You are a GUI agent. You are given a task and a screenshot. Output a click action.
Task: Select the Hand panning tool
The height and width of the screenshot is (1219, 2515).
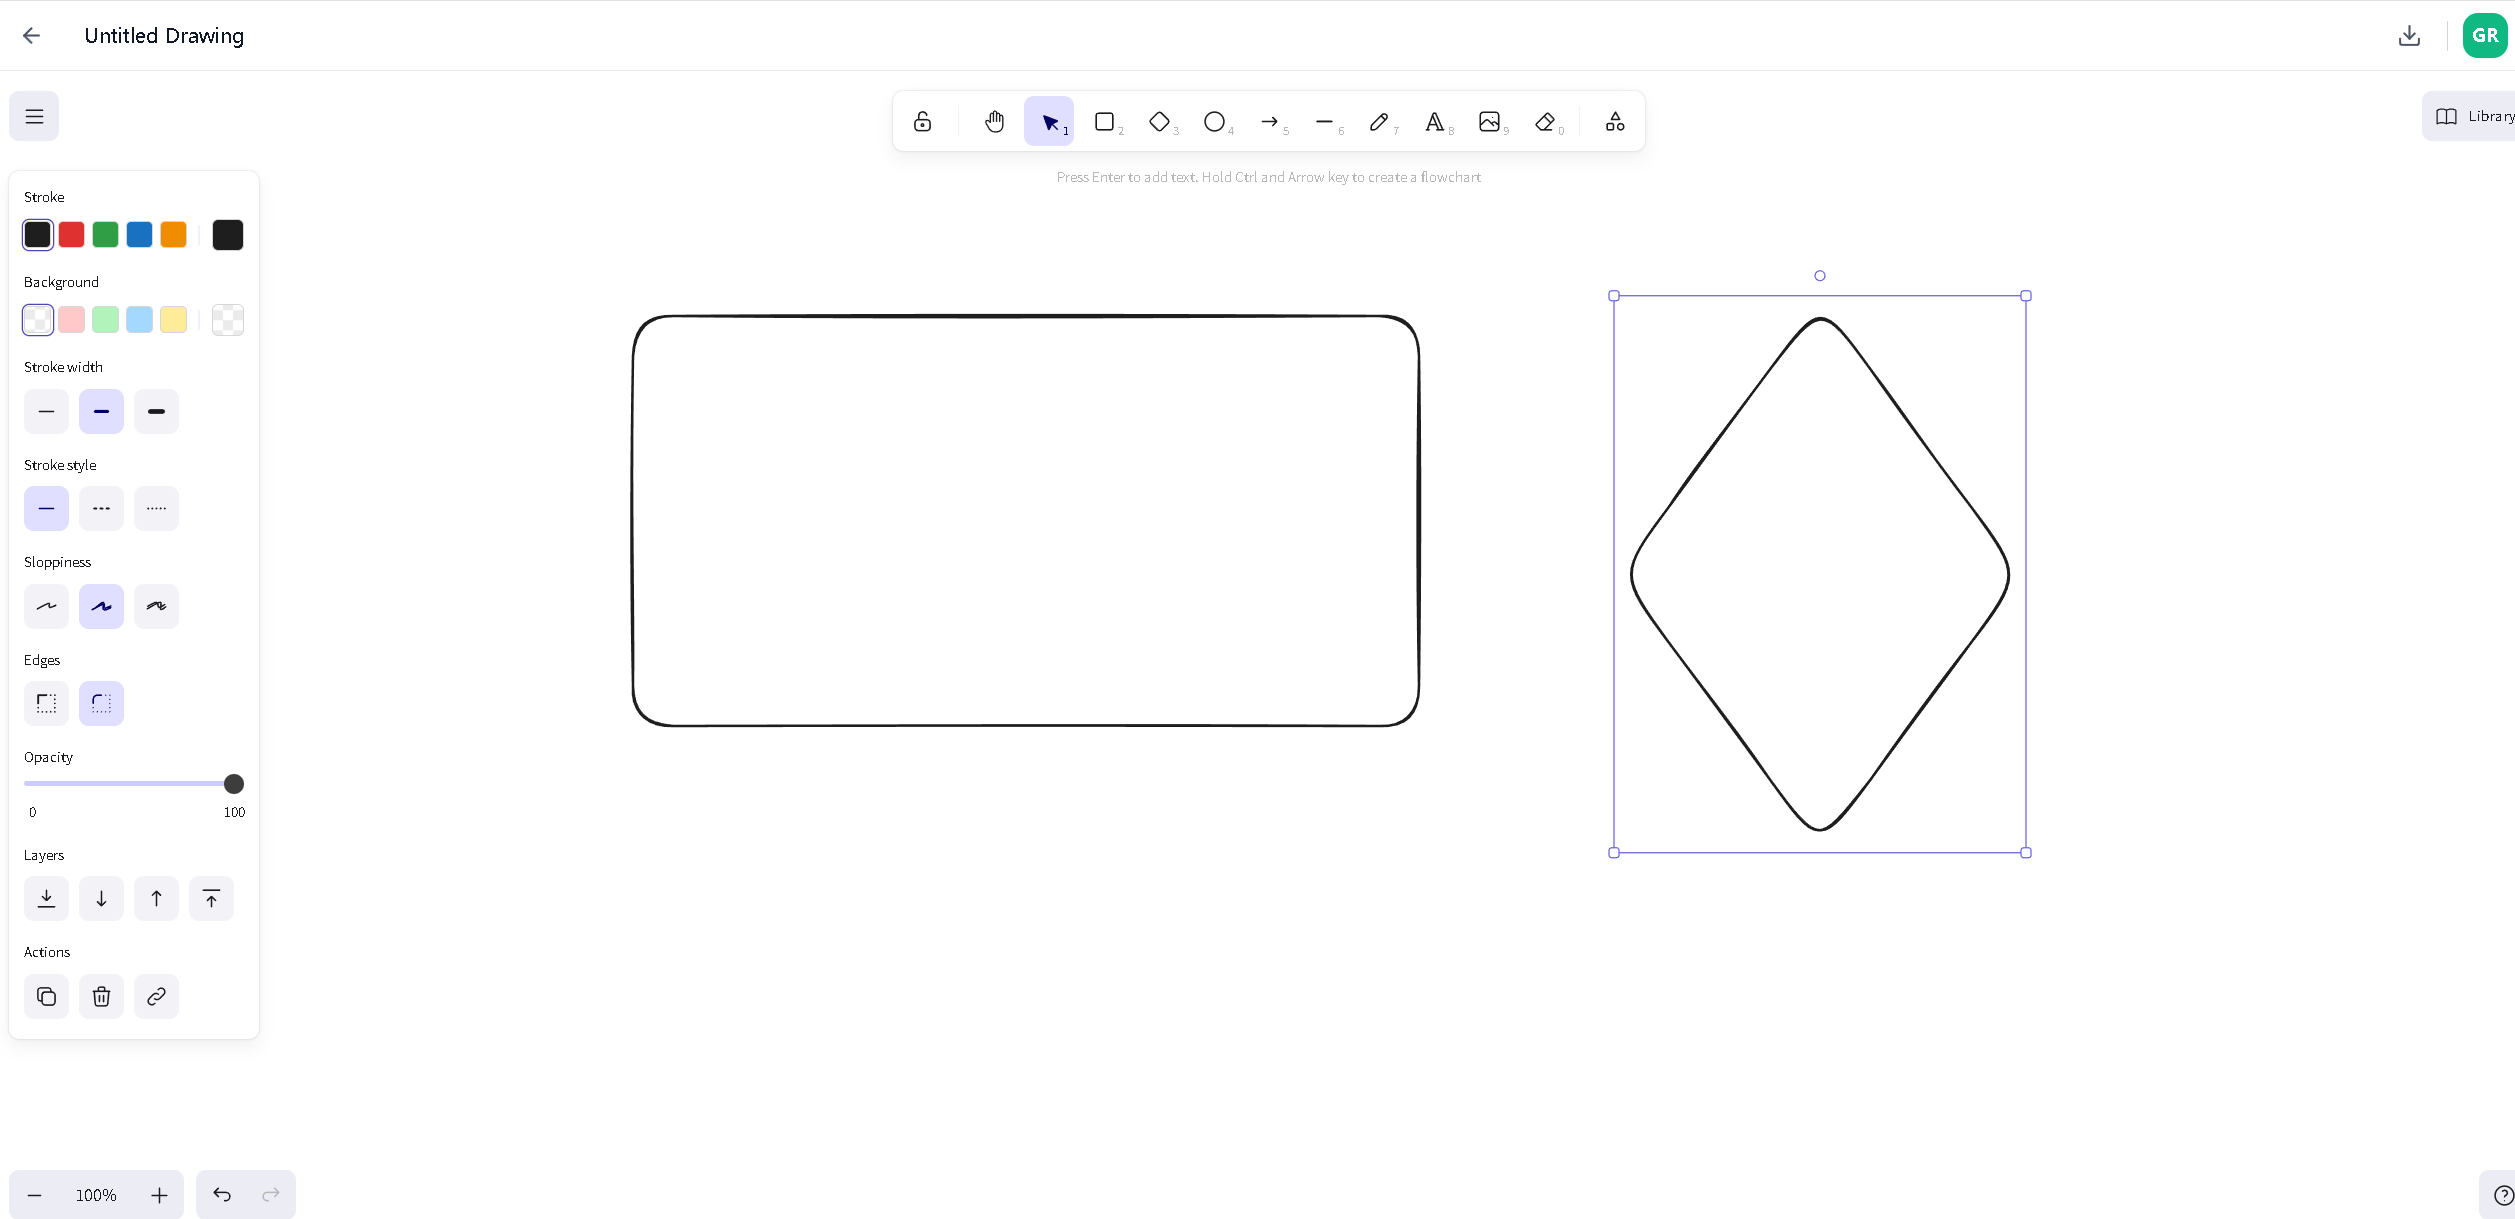coord(993,122)
